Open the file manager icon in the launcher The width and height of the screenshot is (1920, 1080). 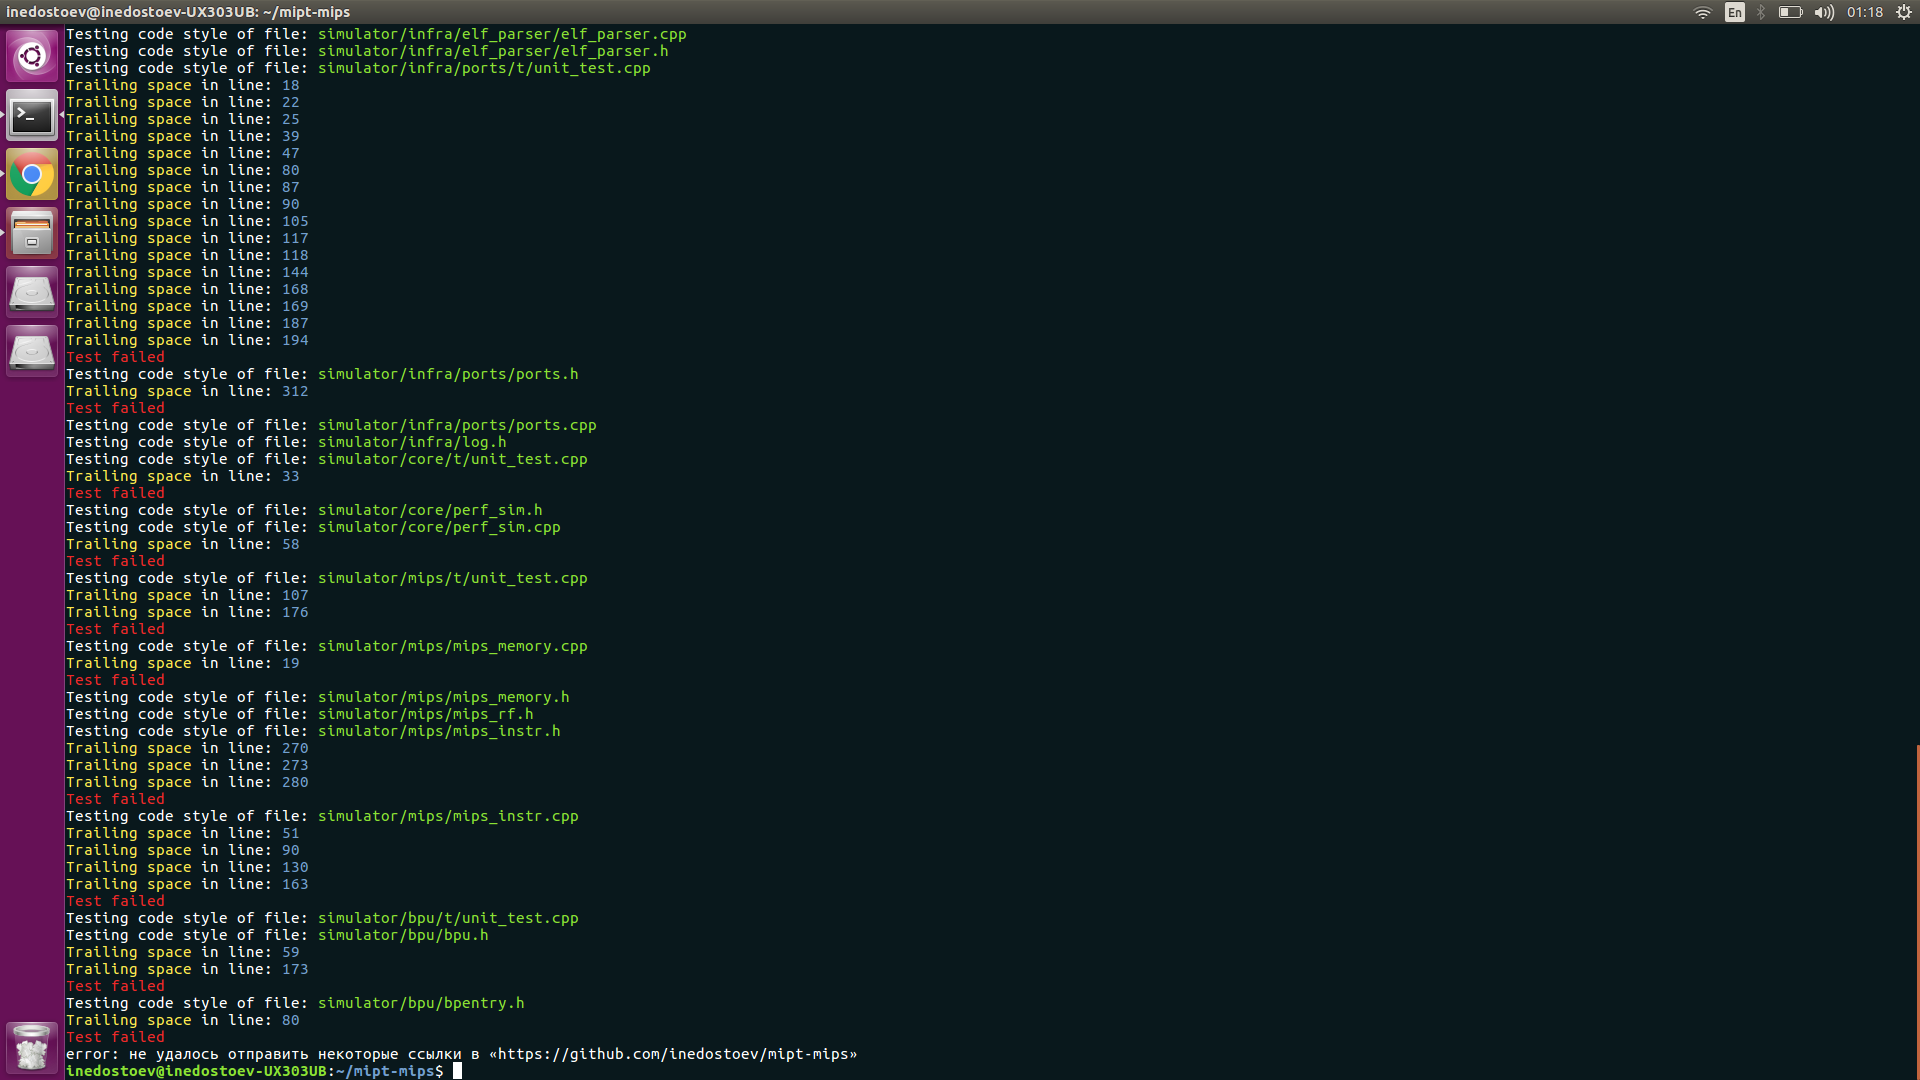(x=32, y=232)
